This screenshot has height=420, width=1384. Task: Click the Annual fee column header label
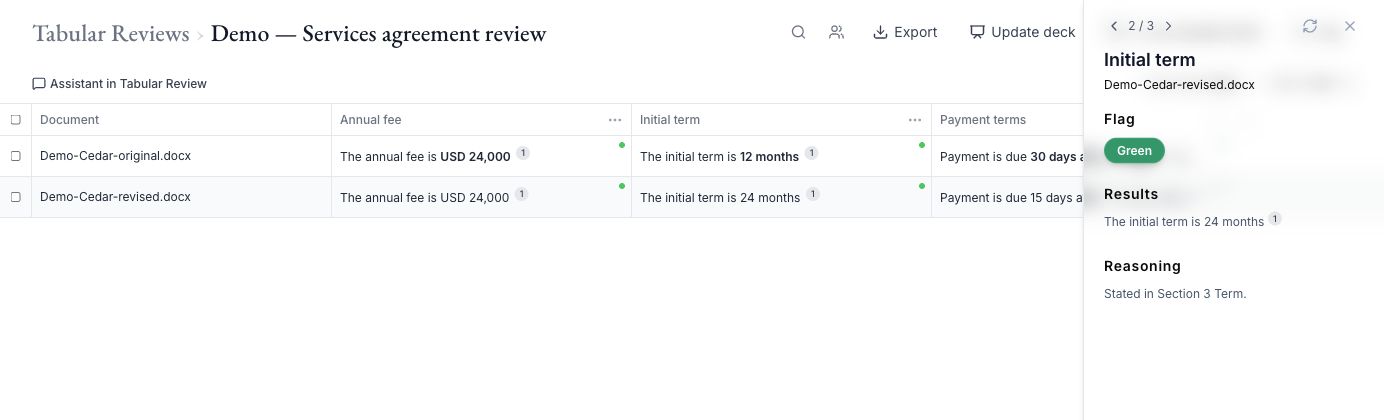click(x=371, y=120)
